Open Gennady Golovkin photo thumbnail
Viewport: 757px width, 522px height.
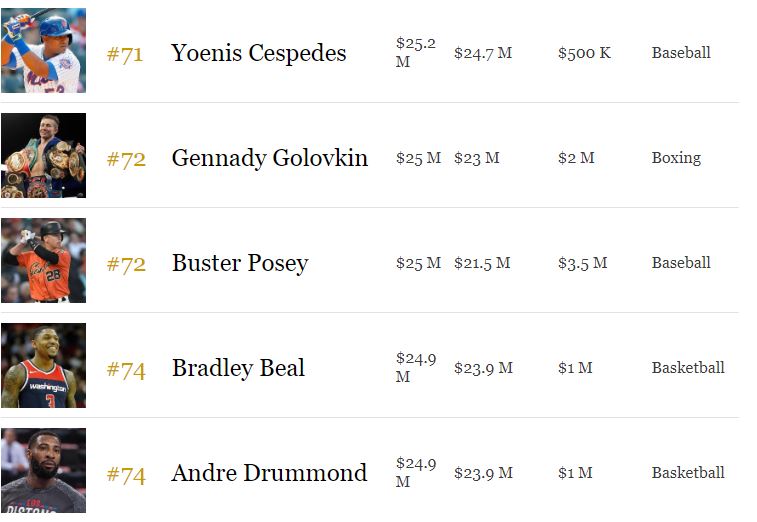pos(43,155)
